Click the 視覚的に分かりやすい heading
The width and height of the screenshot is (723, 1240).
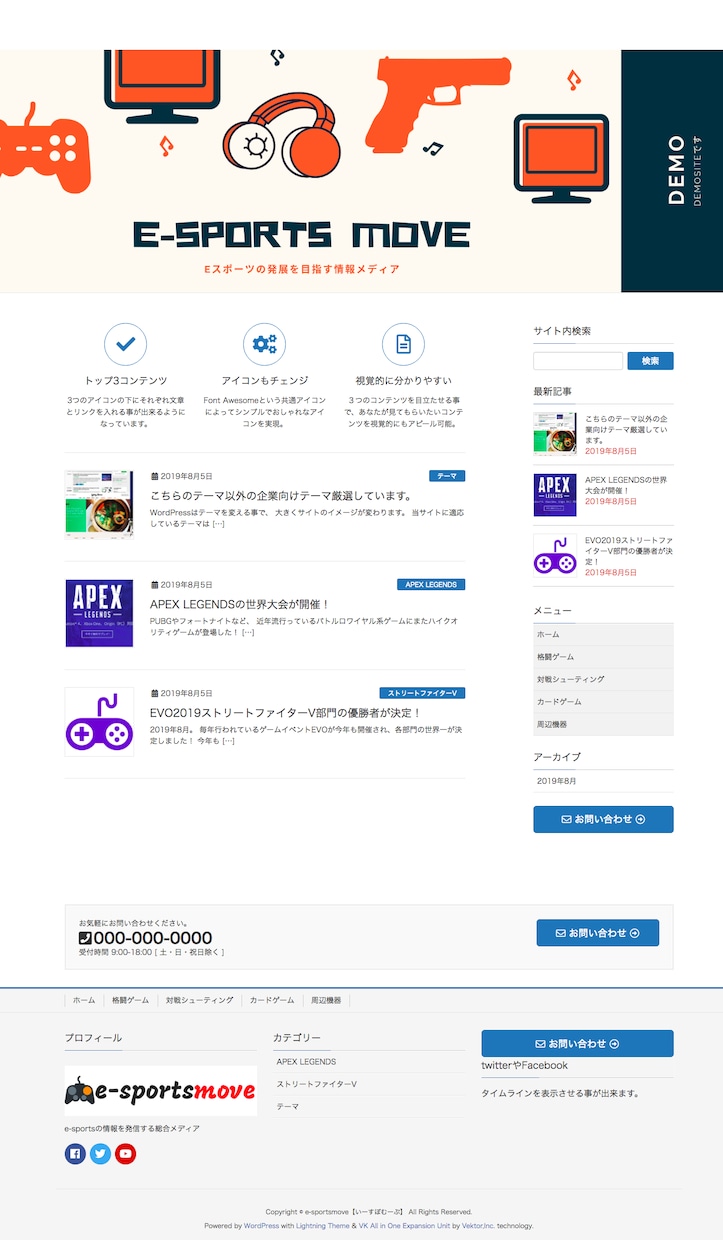pyautogui.click(x=404, y=381)
